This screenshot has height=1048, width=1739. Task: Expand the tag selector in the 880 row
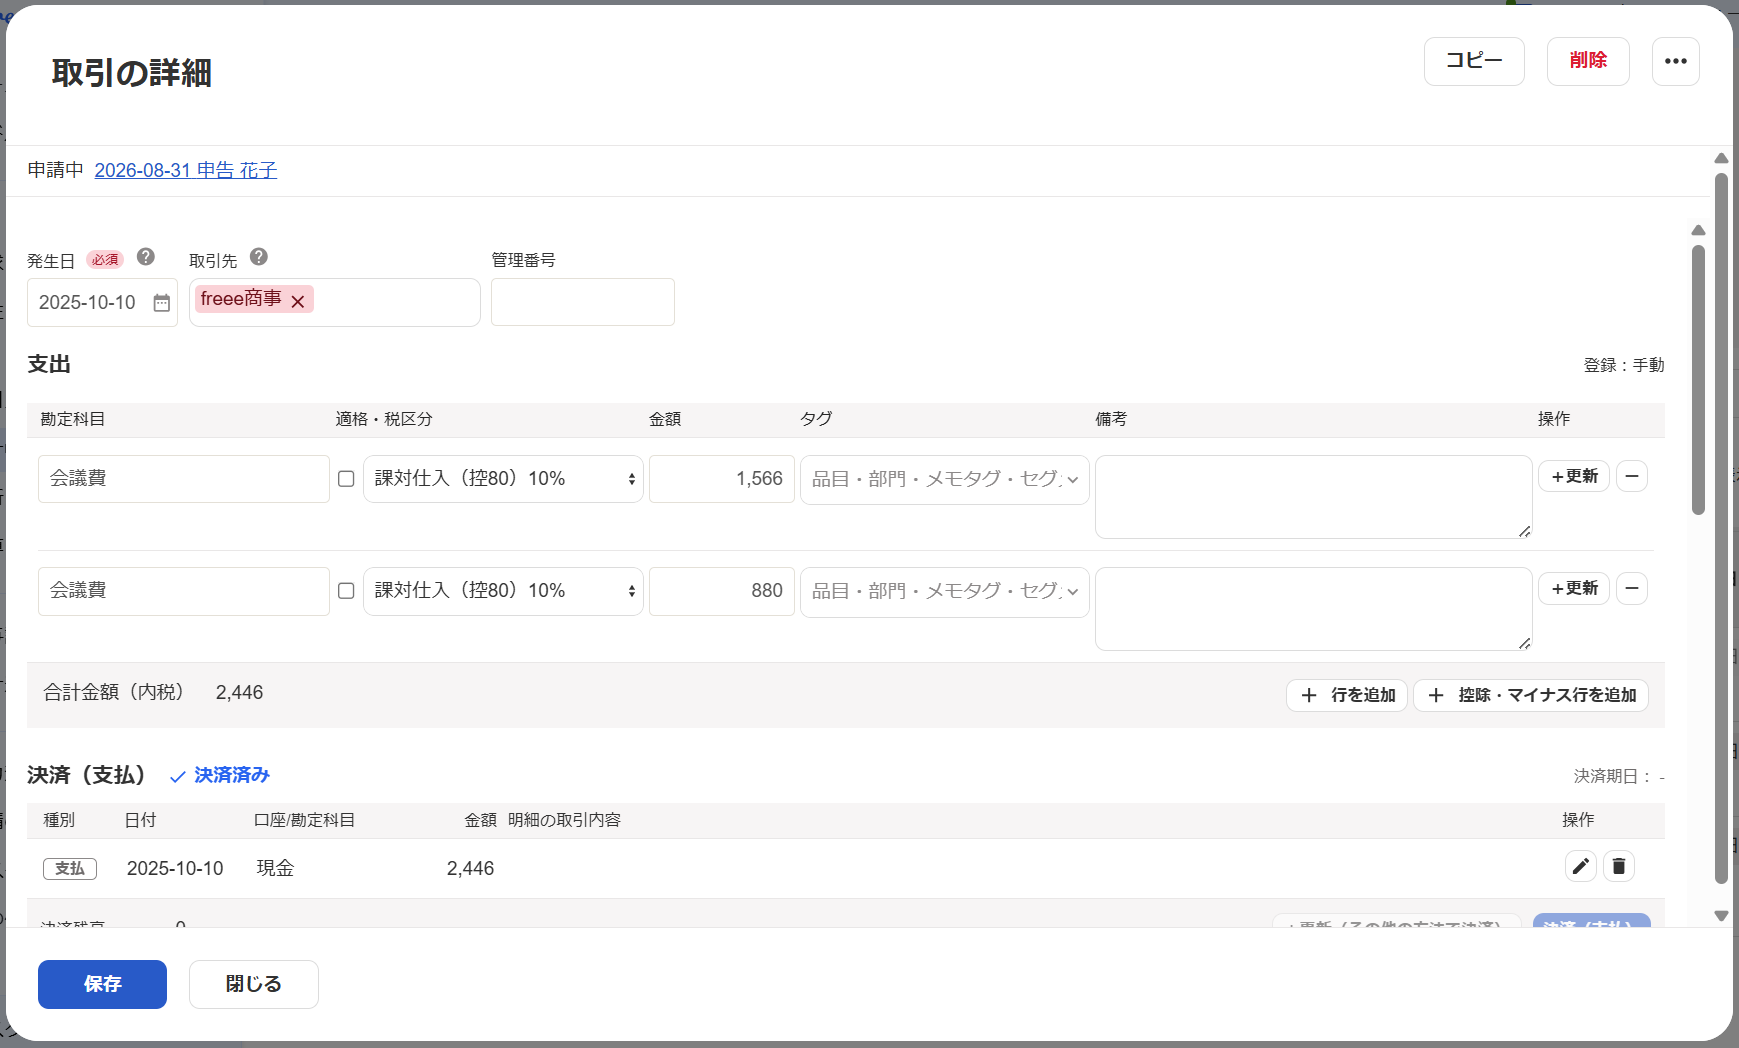click(x=944, y=591)
